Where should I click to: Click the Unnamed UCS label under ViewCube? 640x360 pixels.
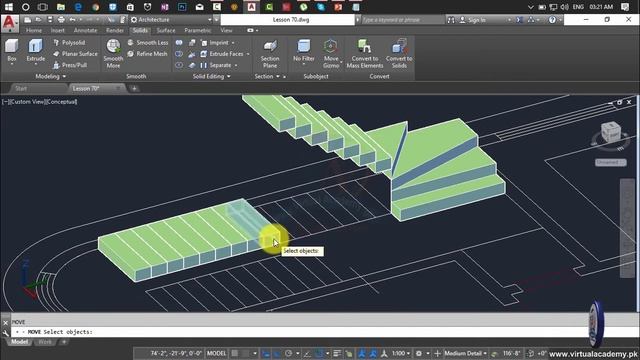click(610, 162)
